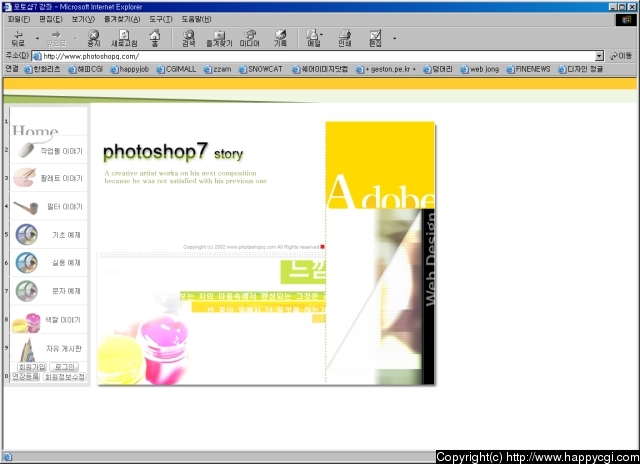Open the zzam links bar shortcut
Viewport: 640px width, 464px height.
[217, 69]
